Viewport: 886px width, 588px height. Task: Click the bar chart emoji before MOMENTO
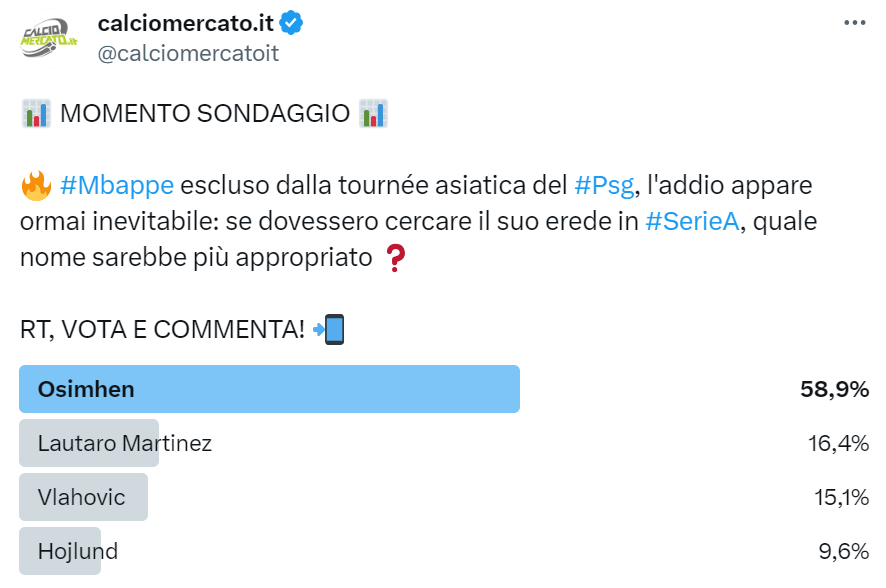coord(35,114)
